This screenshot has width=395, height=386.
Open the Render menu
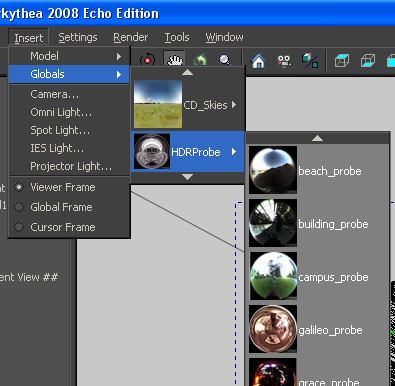click(130, 37)
